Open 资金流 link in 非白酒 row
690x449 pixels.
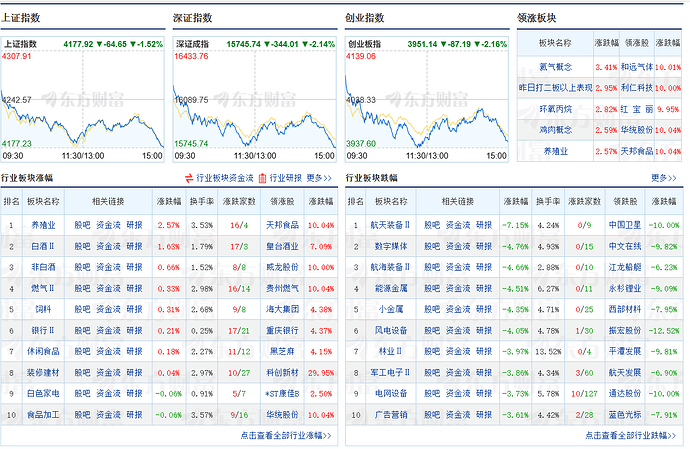108,267
